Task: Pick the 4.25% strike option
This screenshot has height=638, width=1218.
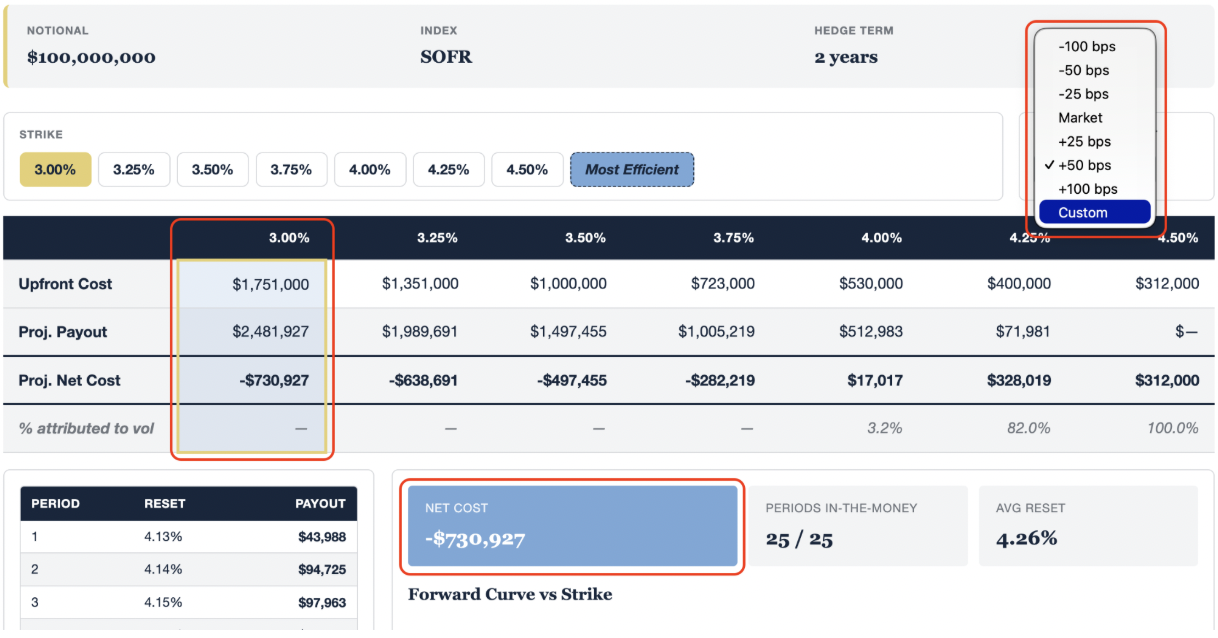Action: point(448,170)
